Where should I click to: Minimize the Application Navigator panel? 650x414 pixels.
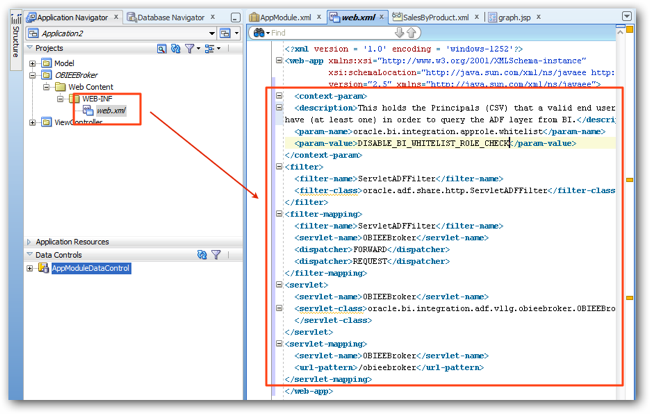point(235,17)
